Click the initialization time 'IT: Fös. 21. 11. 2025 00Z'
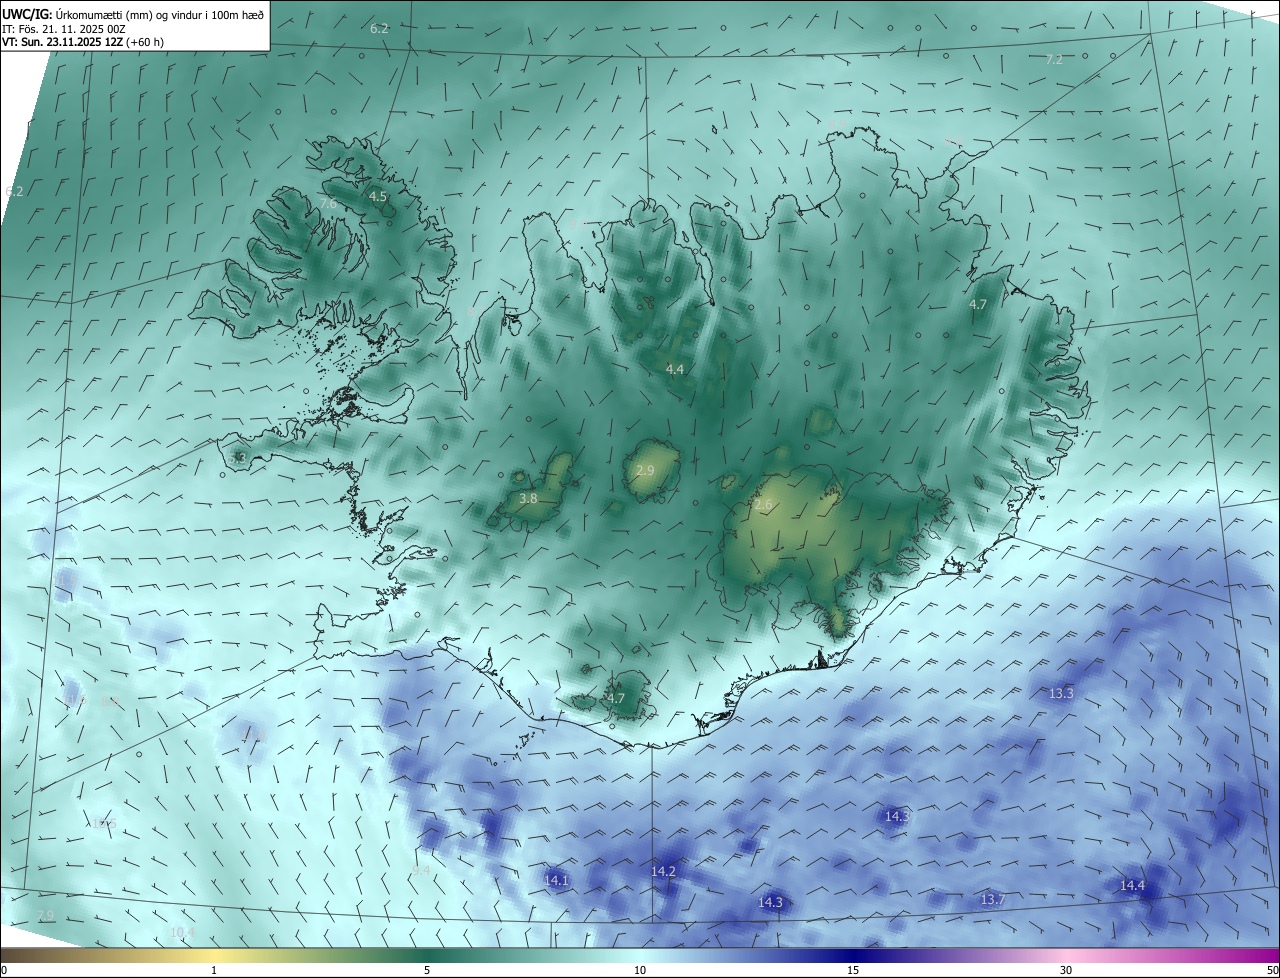This screenshot has width=1280, height=978. pos(64,29)
